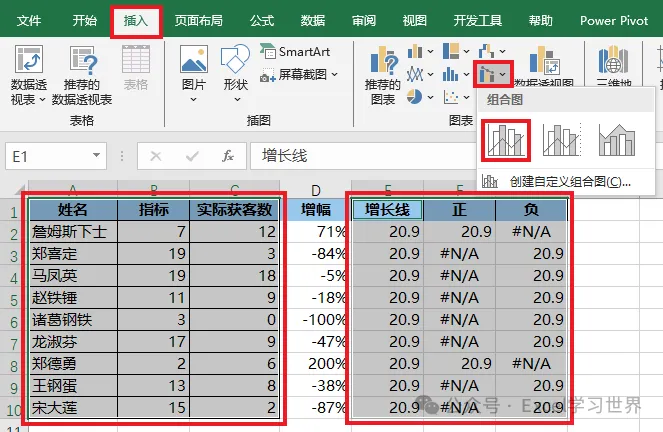Select the 实际获客数 header cell
Screen dimensions: 663x432
234,210
